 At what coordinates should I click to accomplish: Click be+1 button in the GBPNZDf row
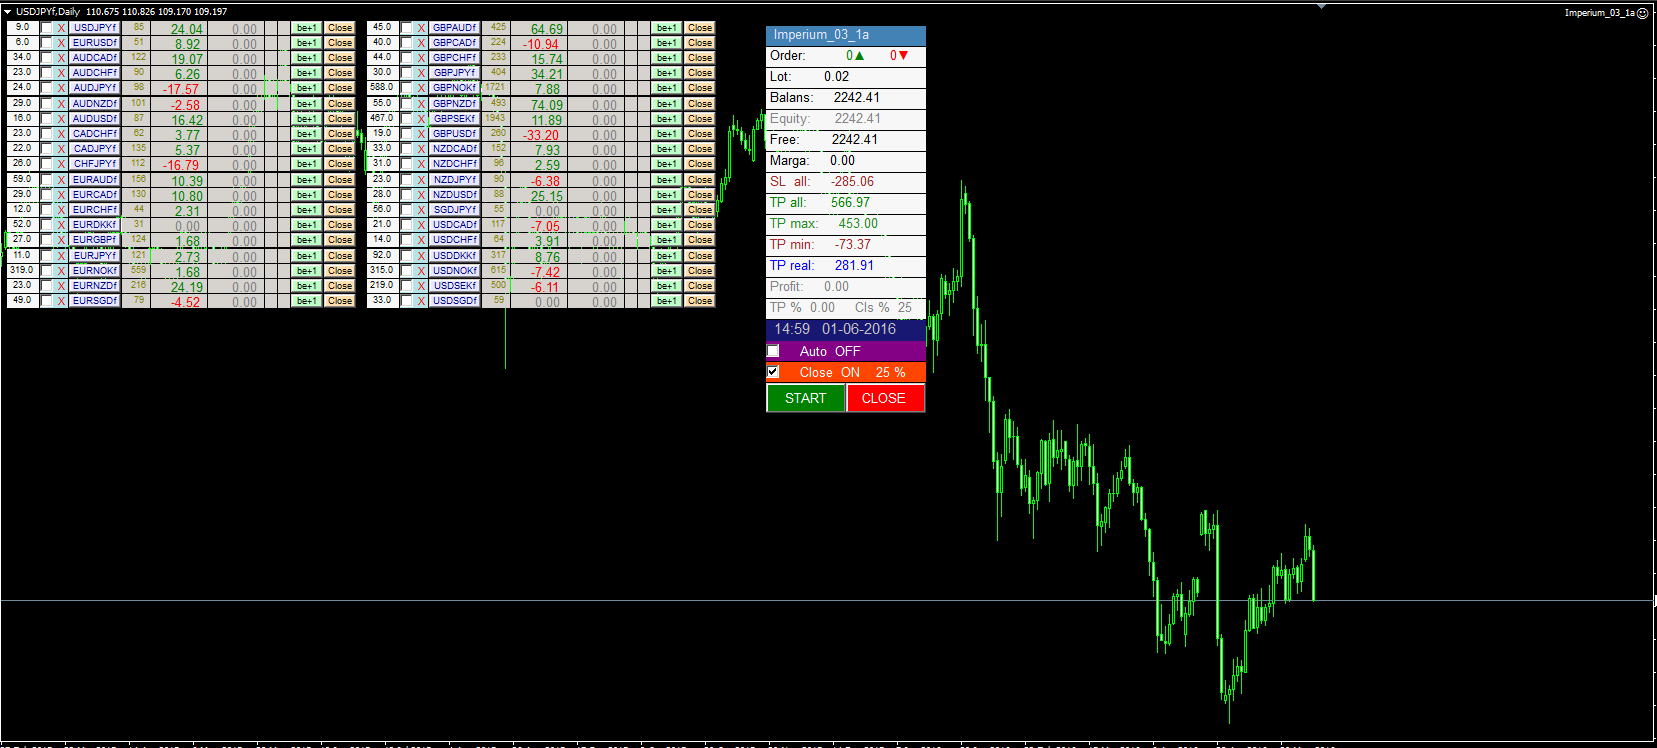point(666,104)
